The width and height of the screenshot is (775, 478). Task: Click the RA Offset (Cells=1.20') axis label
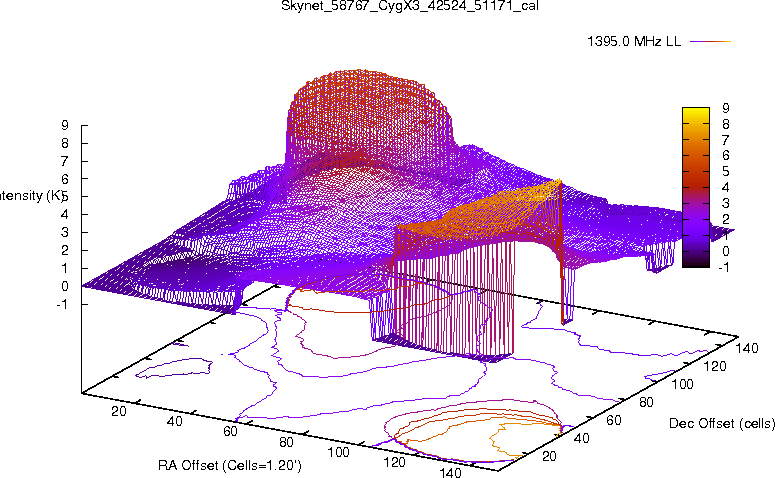click(x=230, y=465)
